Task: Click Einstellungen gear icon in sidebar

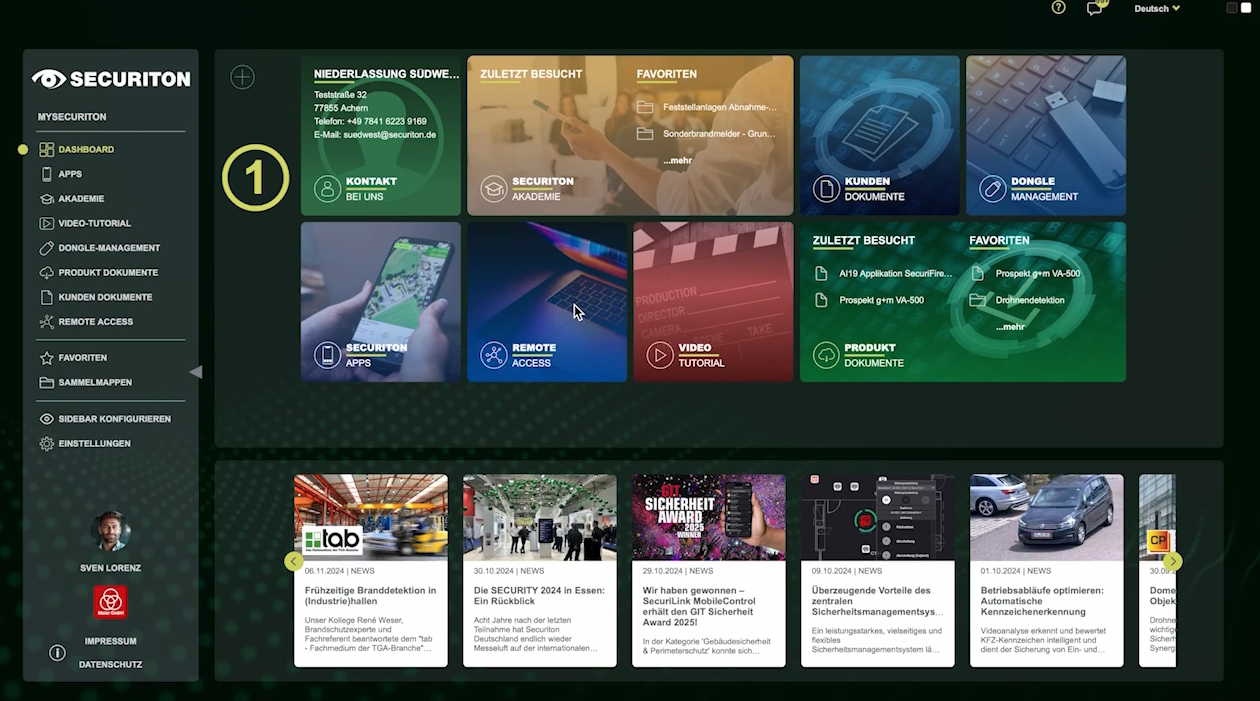Action: click(x=46, y=444)
